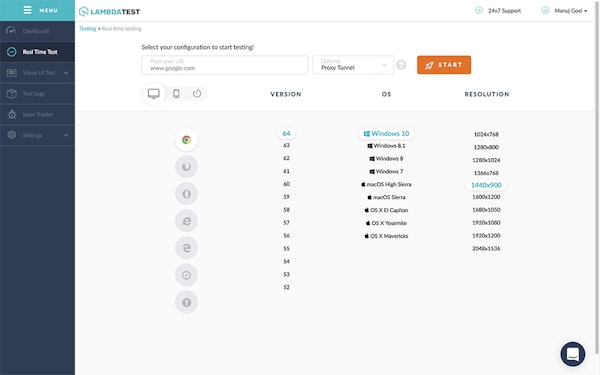Switch to desktop device mode
The image size is (600, 375).
pyautogui.click(x=154, y=93)
